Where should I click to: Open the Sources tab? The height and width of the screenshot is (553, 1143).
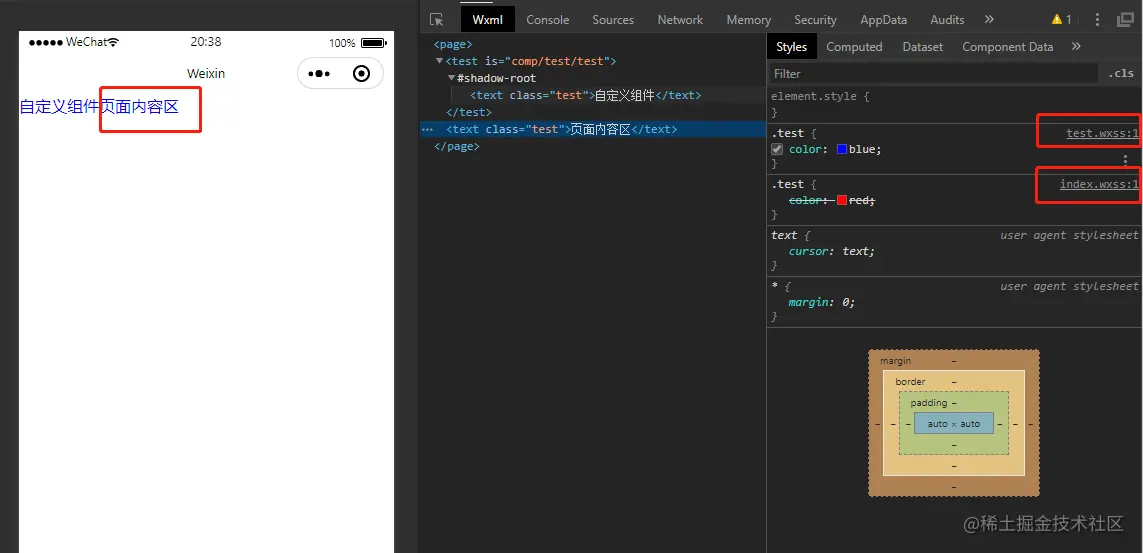coord(613,20)
